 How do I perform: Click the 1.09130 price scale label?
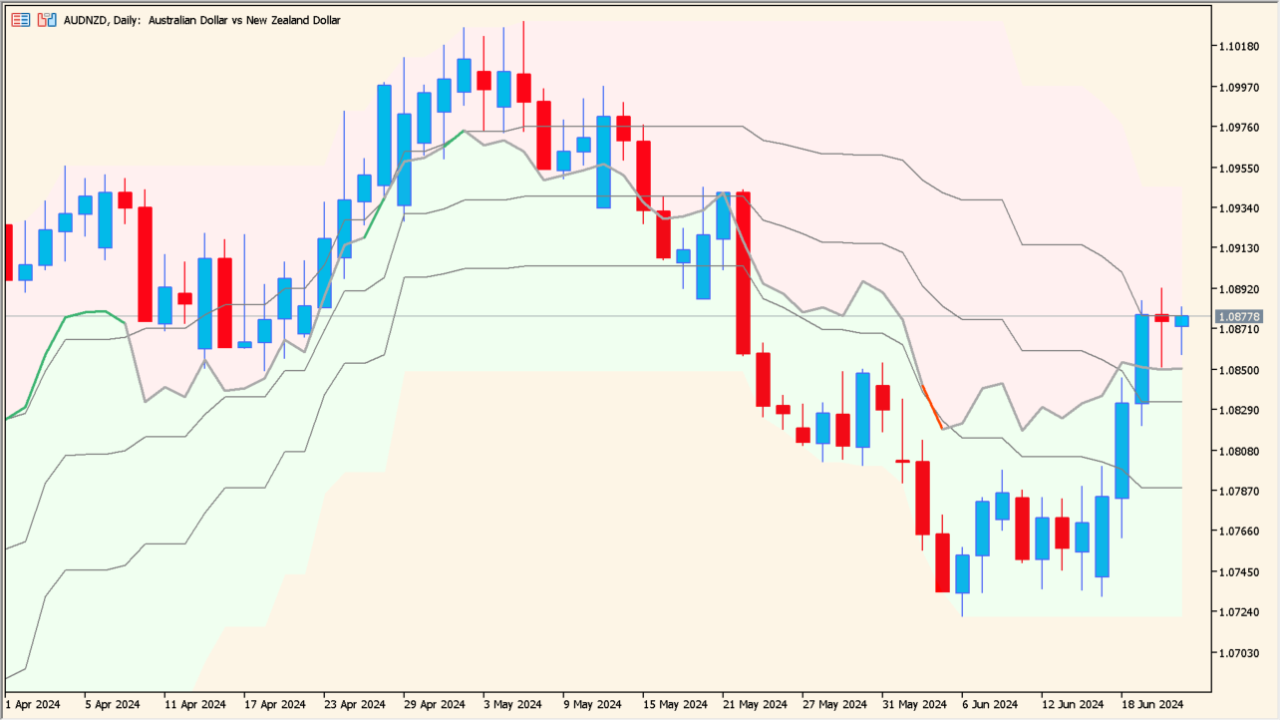(x=1238, y=248)
